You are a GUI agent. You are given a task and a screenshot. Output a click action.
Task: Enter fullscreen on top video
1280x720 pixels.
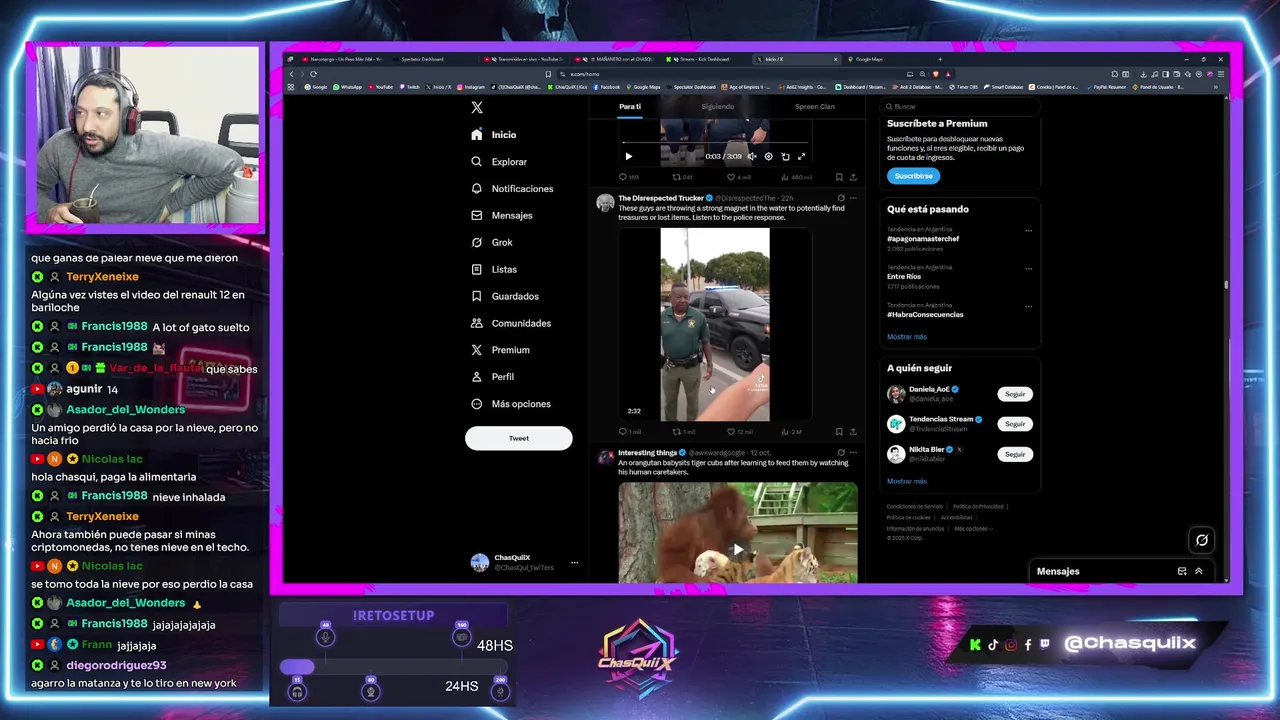pyautogui.click(x=801, y=156)
